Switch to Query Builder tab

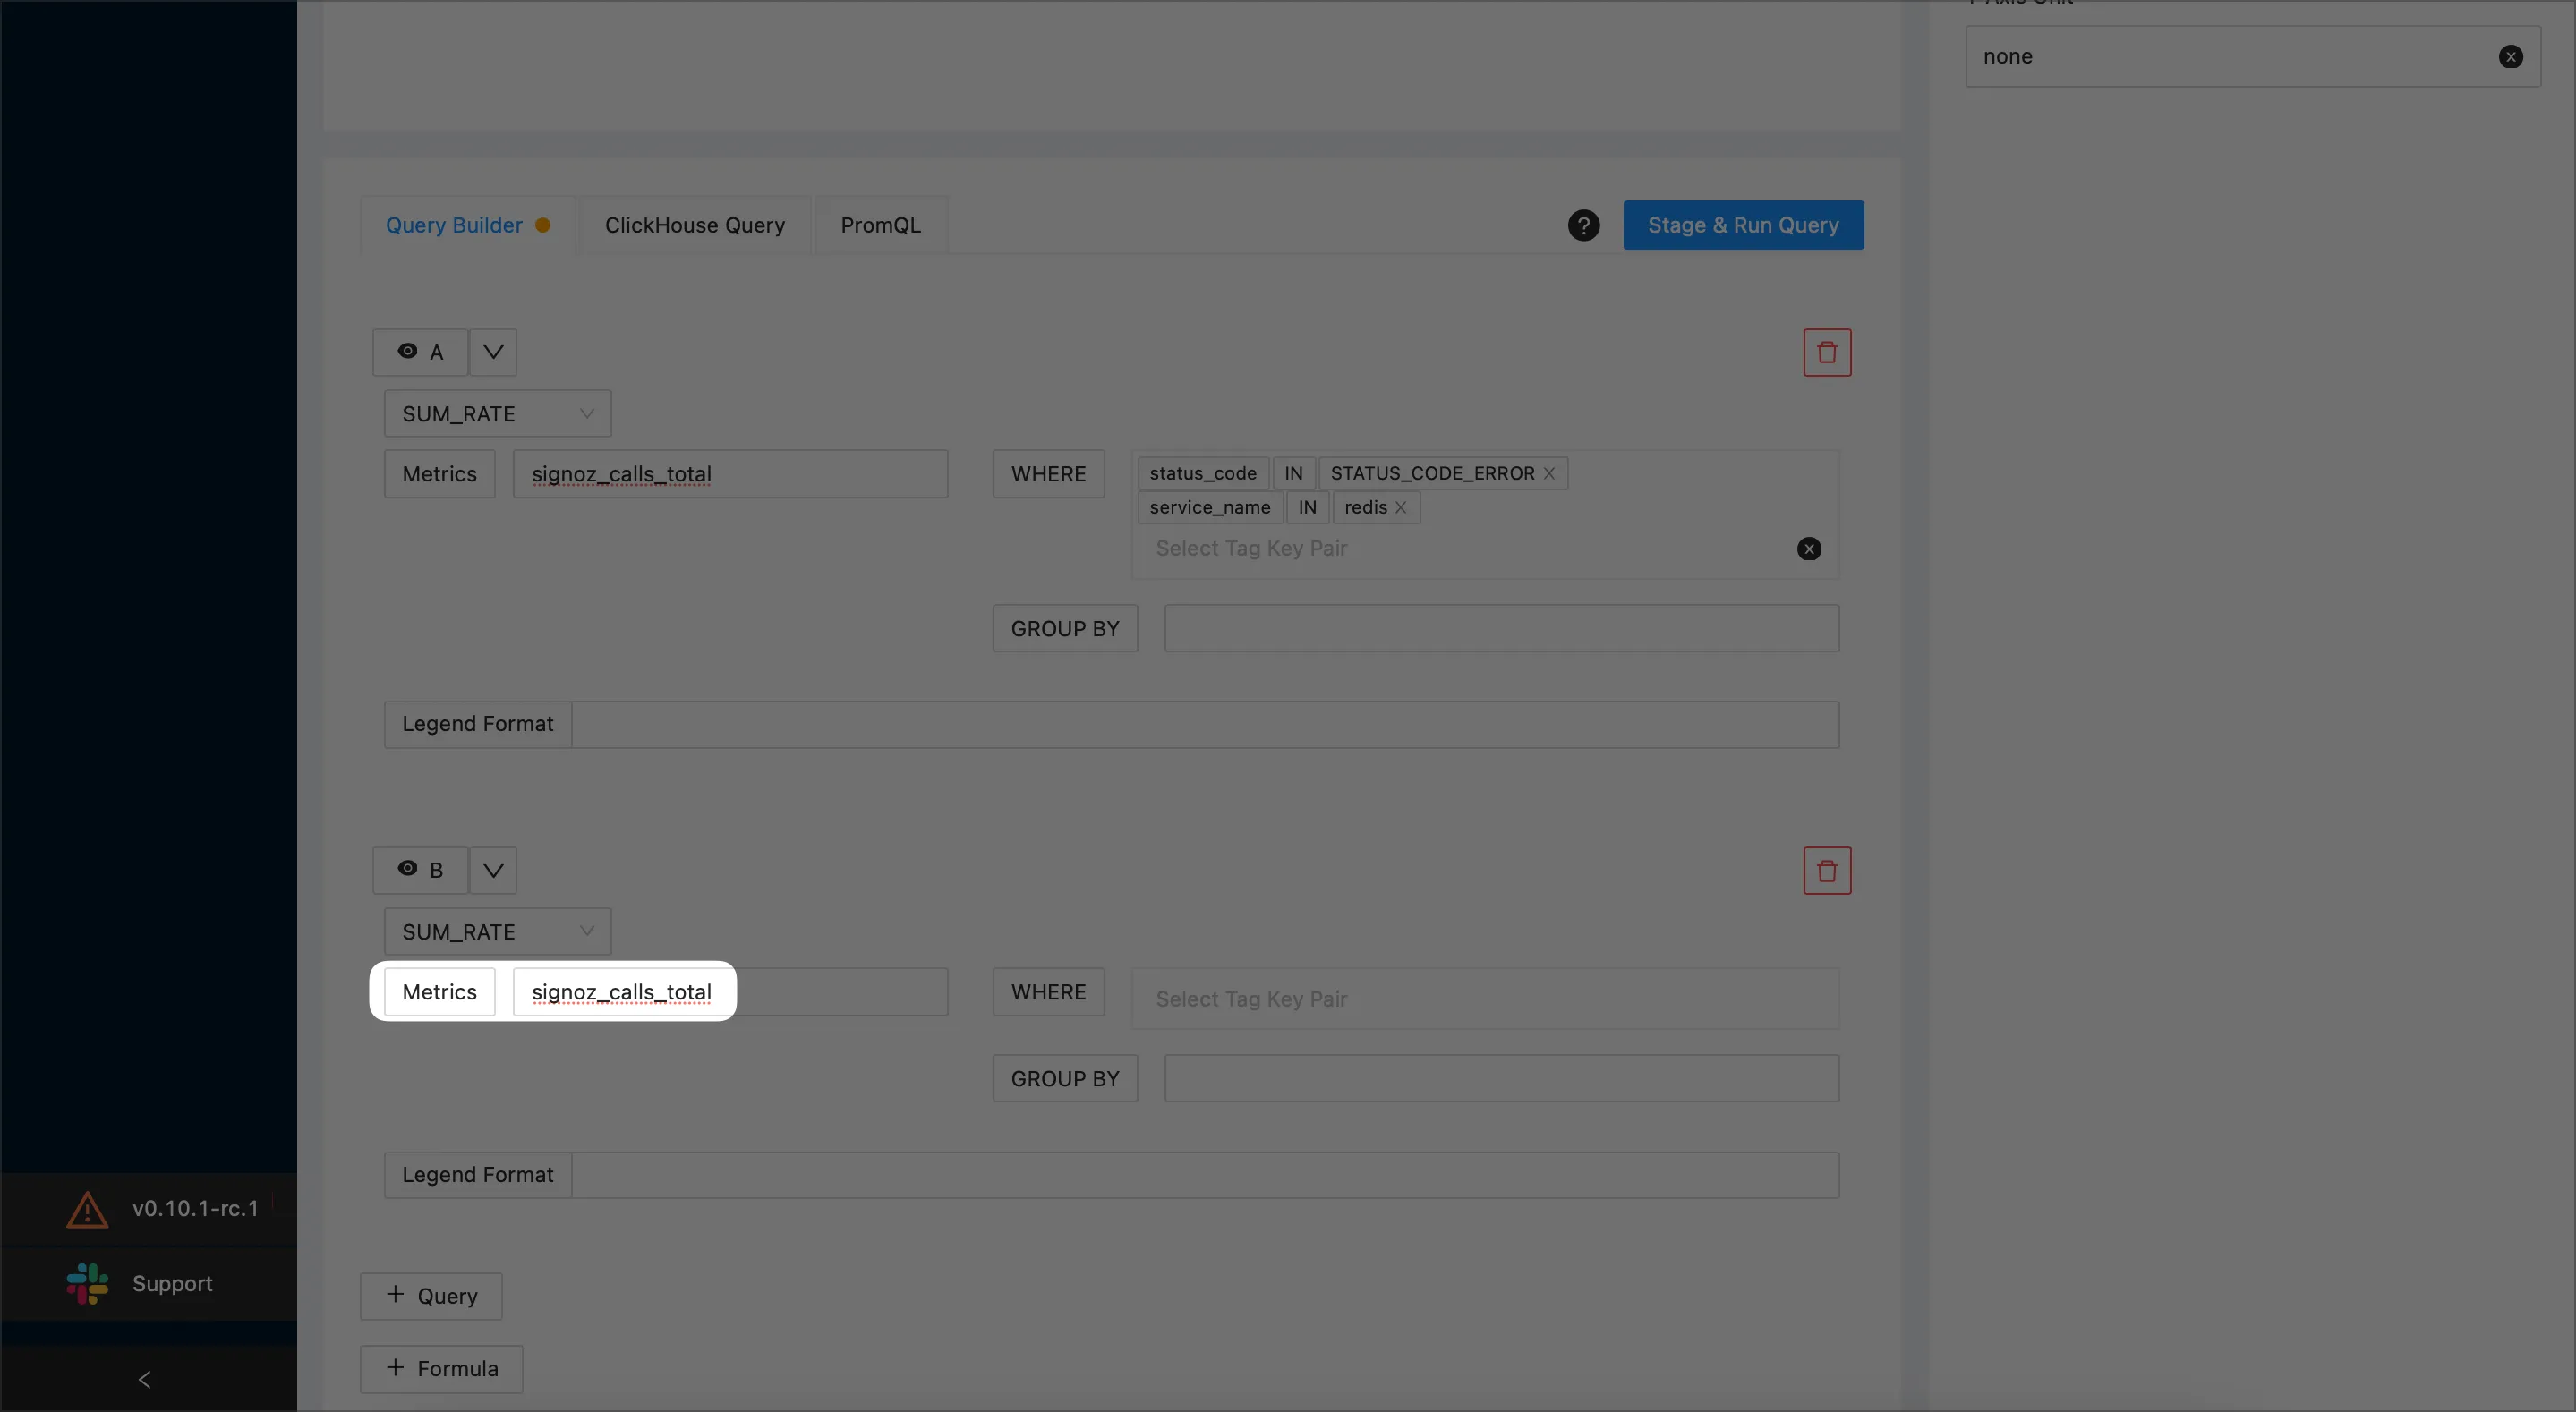pyautogui.click(x=467, y=225)
